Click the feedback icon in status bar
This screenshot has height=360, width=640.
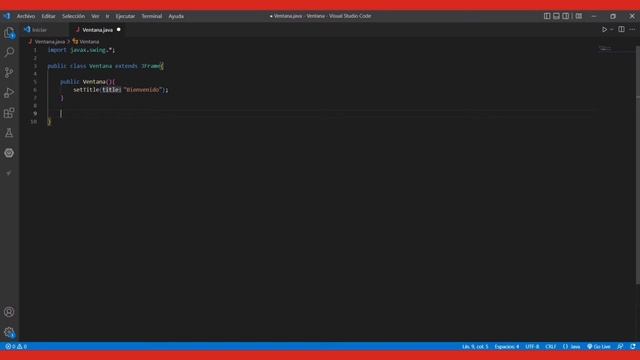[x=620, y=347]
